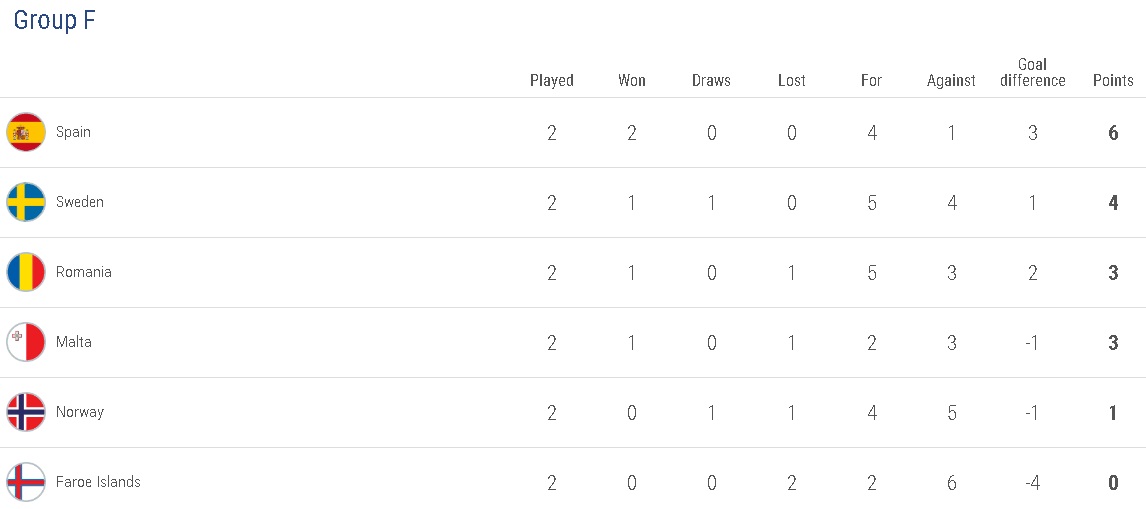Open the Norway team page

80,412
